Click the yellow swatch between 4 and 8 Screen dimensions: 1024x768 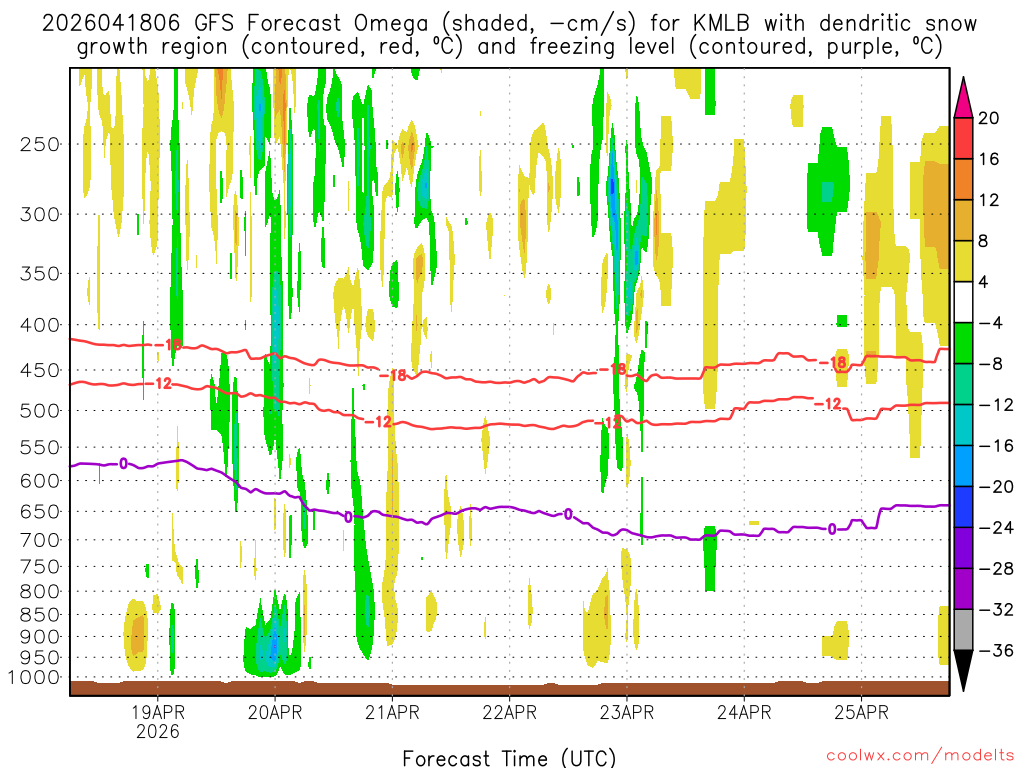click(x=963, y=261)
